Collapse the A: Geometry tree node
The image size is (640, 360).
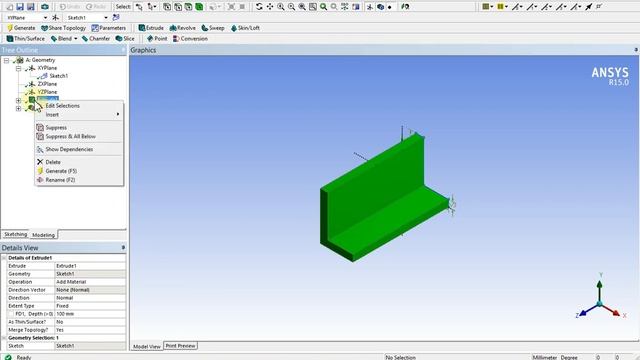[7, 60]
